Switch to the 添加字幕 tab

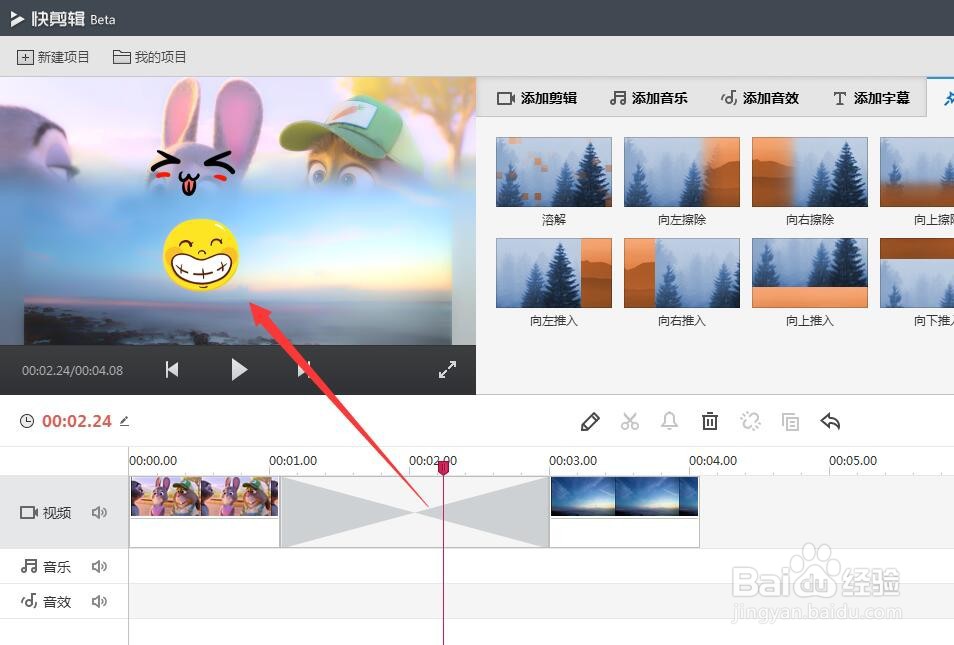871,98
